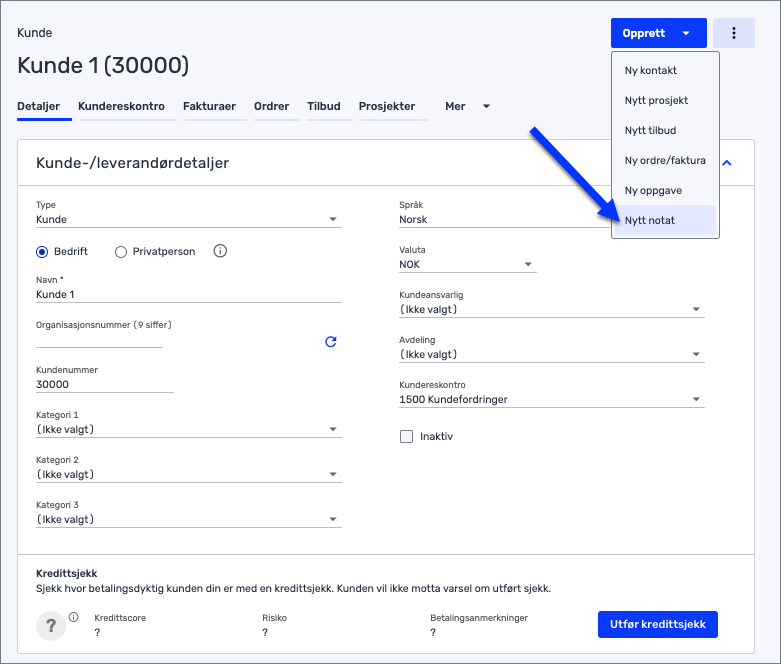The width and height of the screenshot is (781, 664).
Task: Choose Nytt tilbud from the menu
Action: coord(665,130)
